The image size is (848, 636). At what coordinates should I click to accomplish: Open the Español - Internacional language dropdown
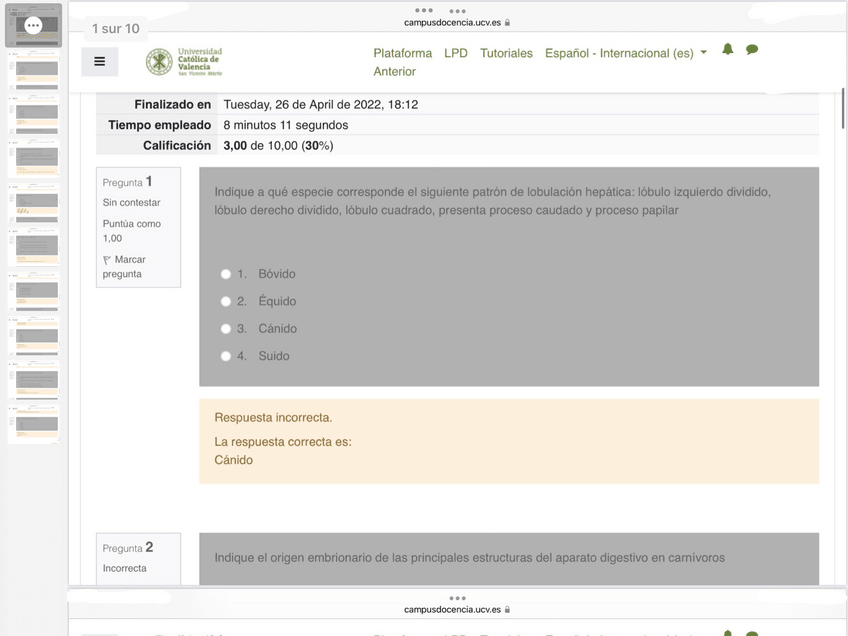620,52
